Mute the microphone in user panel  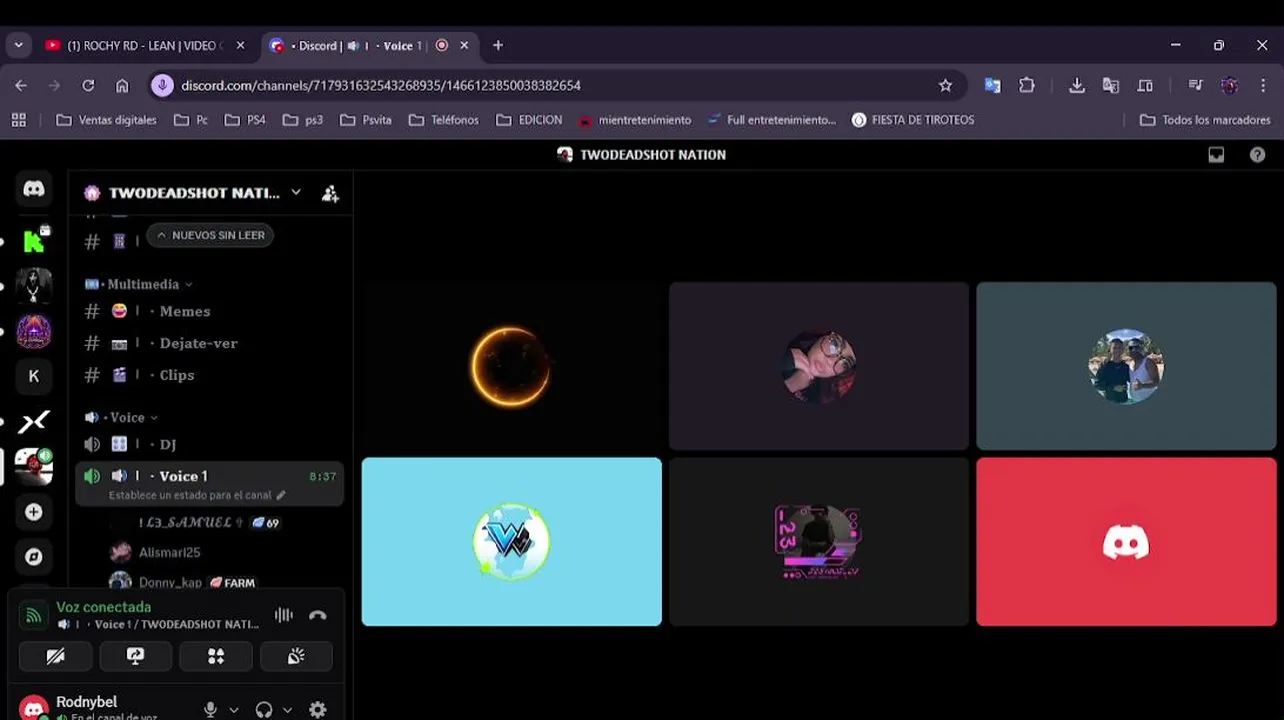(x=210, y=709)
